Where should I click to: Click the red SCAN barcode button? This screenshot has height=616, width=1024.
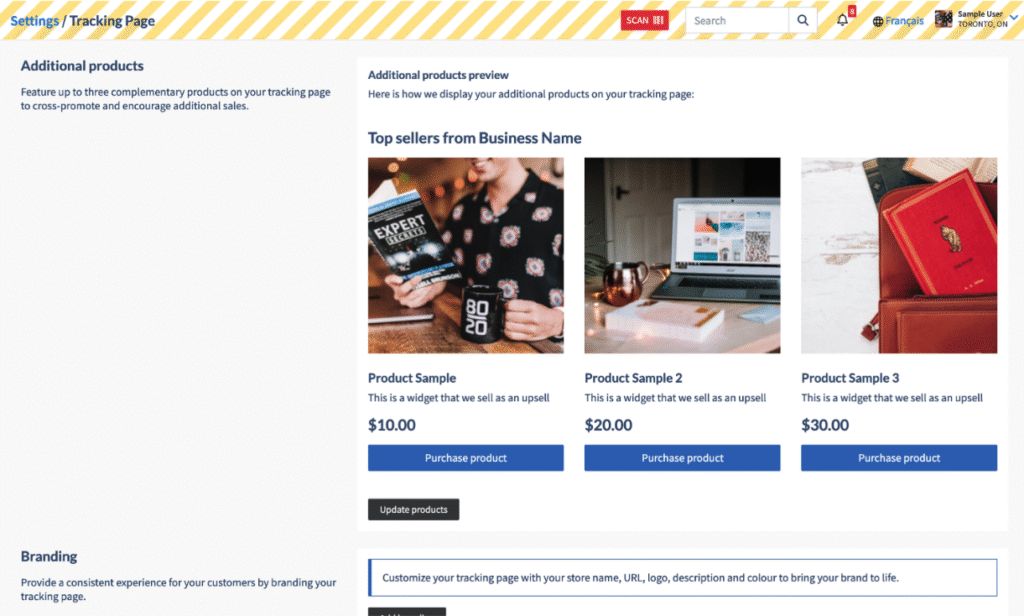tap(645, 20)
